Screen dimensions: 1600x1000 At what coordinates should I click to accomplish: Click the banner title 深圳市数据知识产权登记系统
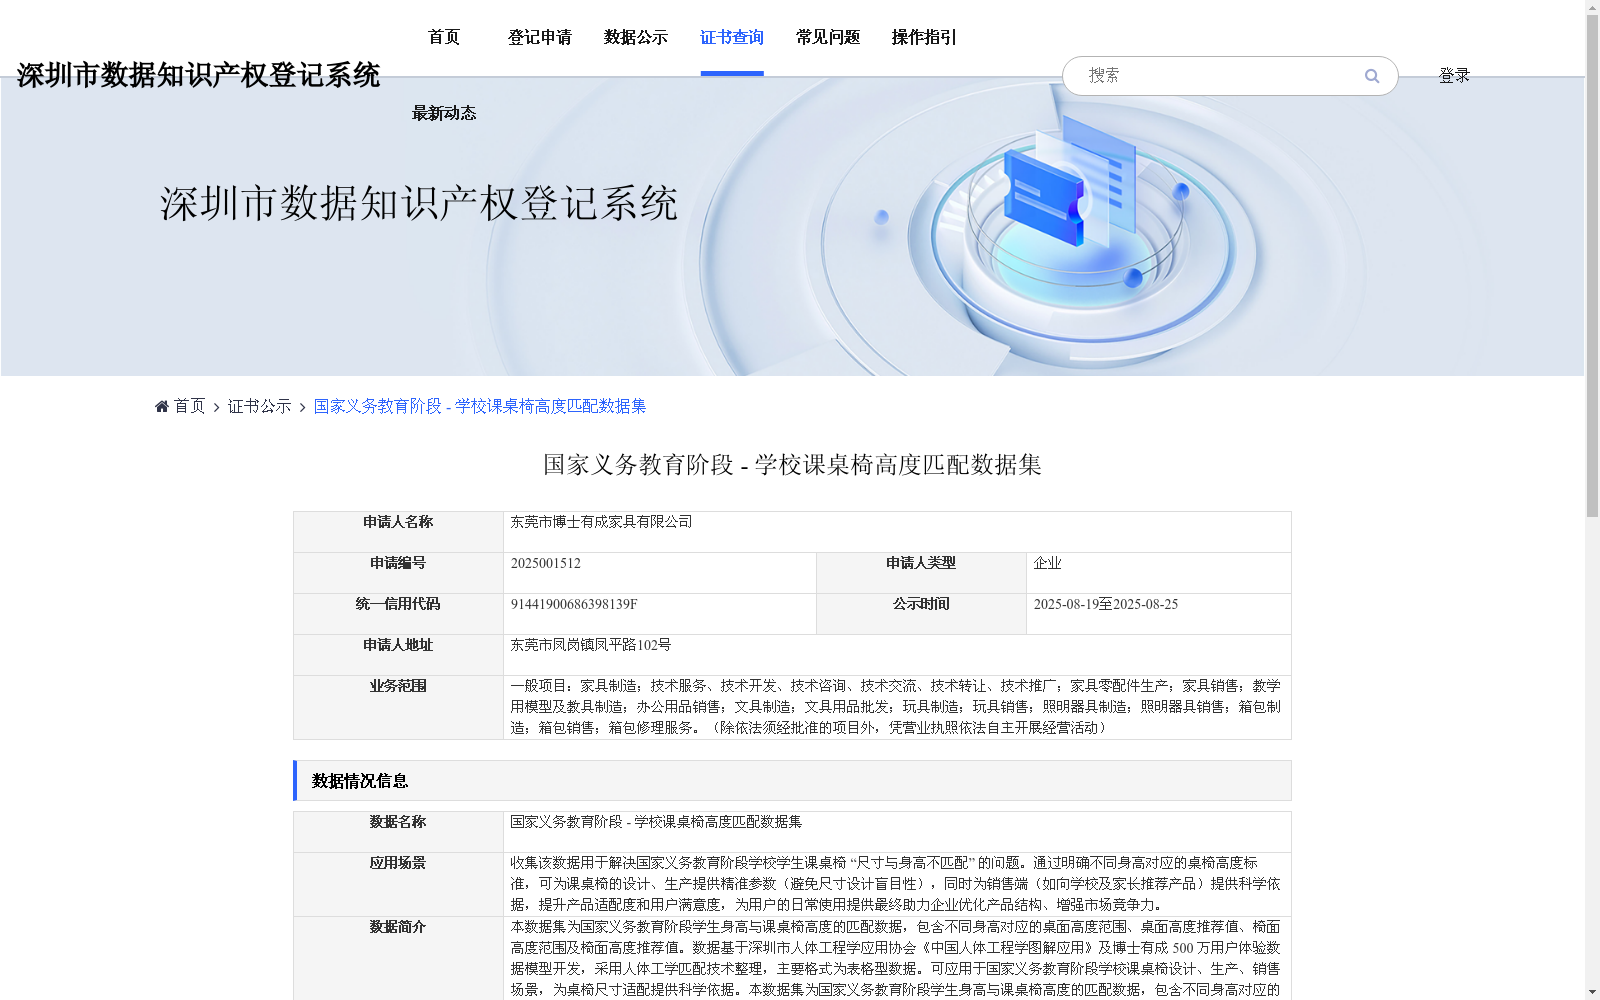[x=419, y=203]
